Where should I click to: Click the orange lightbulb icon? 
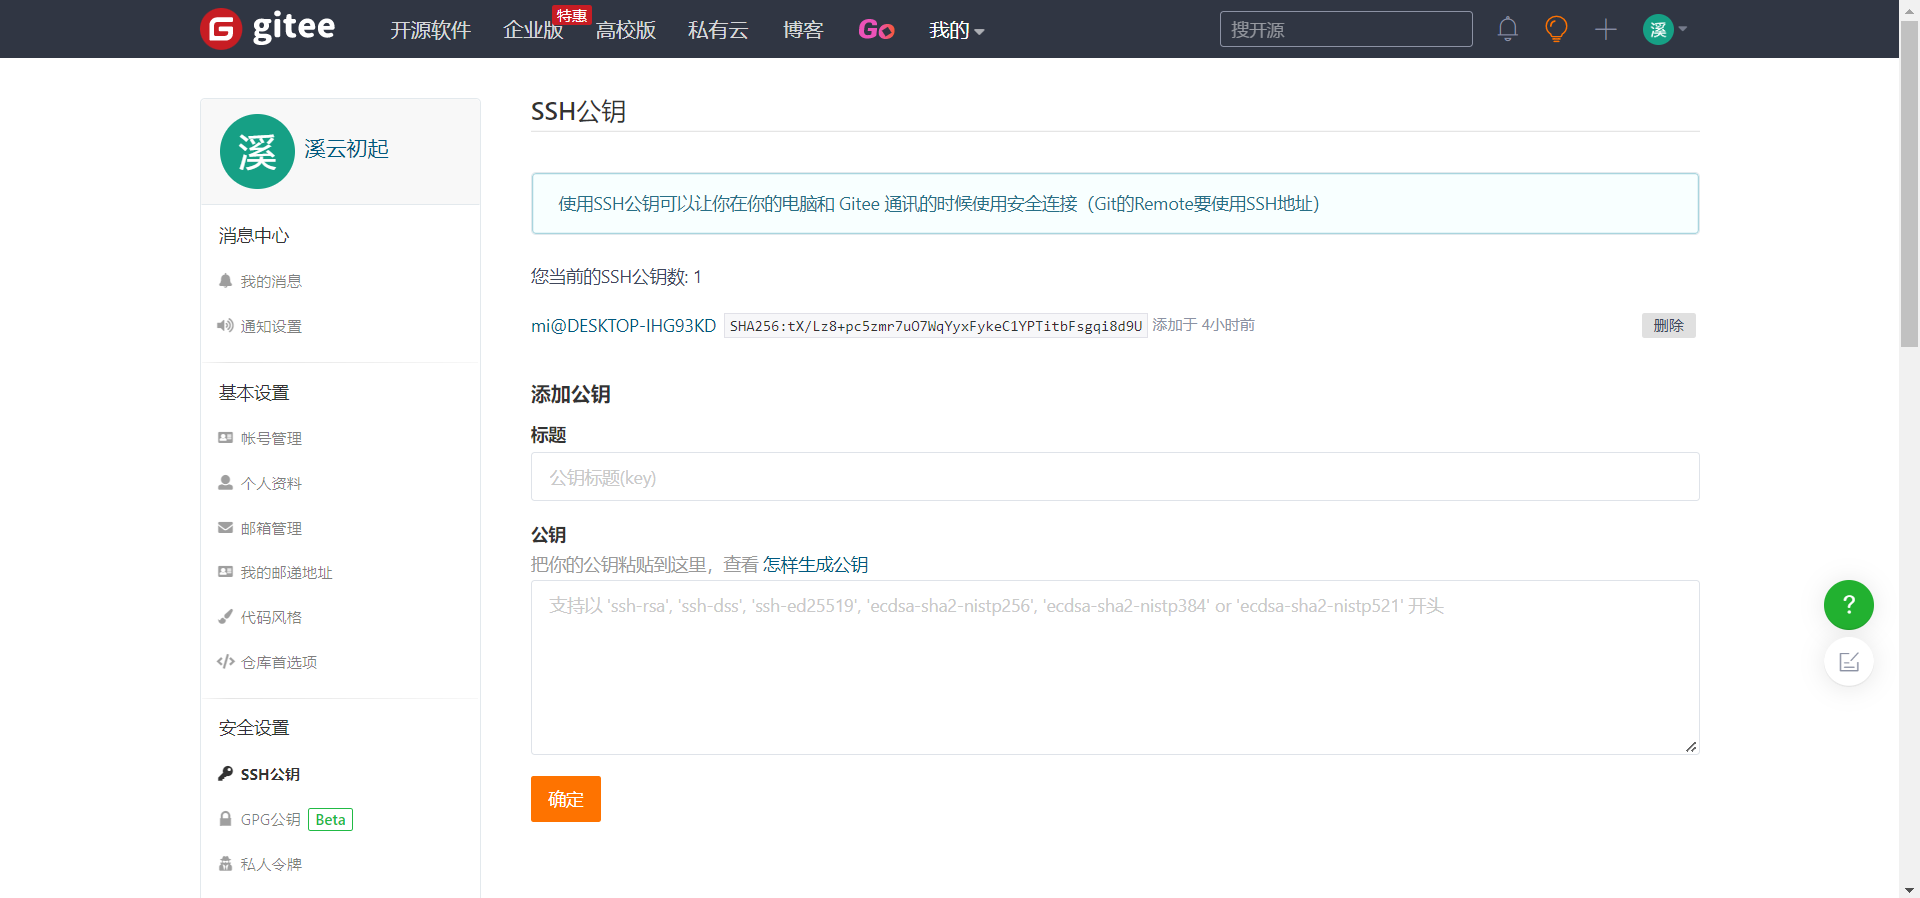(1556, 29)
